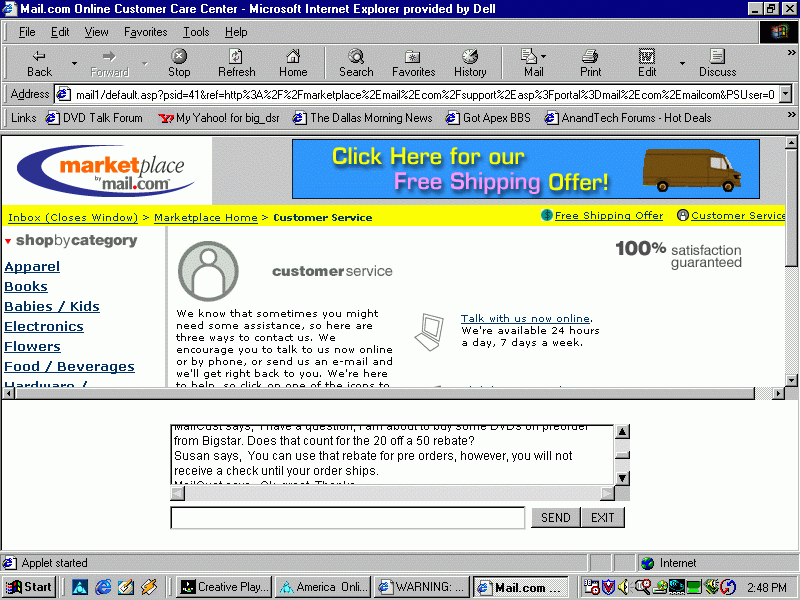Open My Yahoo! for big_dsr shortcut
The height and width of the screenshot is (600, 800).
218,118
